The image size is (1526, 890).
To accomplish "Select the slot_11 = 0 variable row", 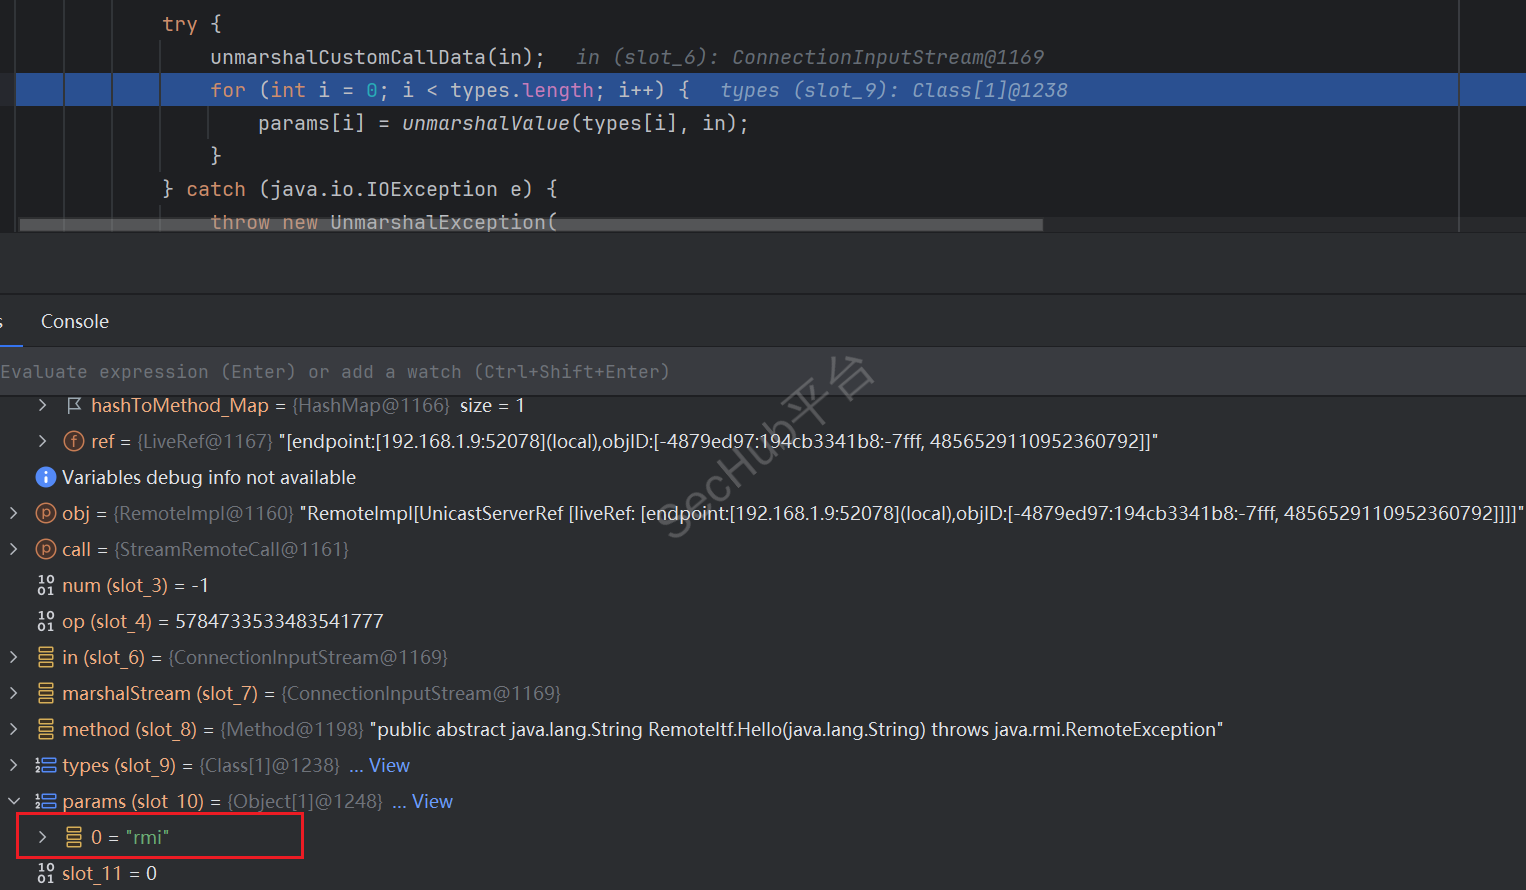I will click(110, 873).
